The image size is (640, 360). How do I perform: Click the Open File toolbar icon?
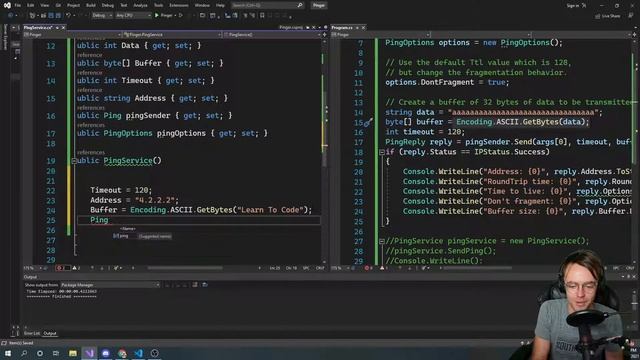[x=44, y=16]
